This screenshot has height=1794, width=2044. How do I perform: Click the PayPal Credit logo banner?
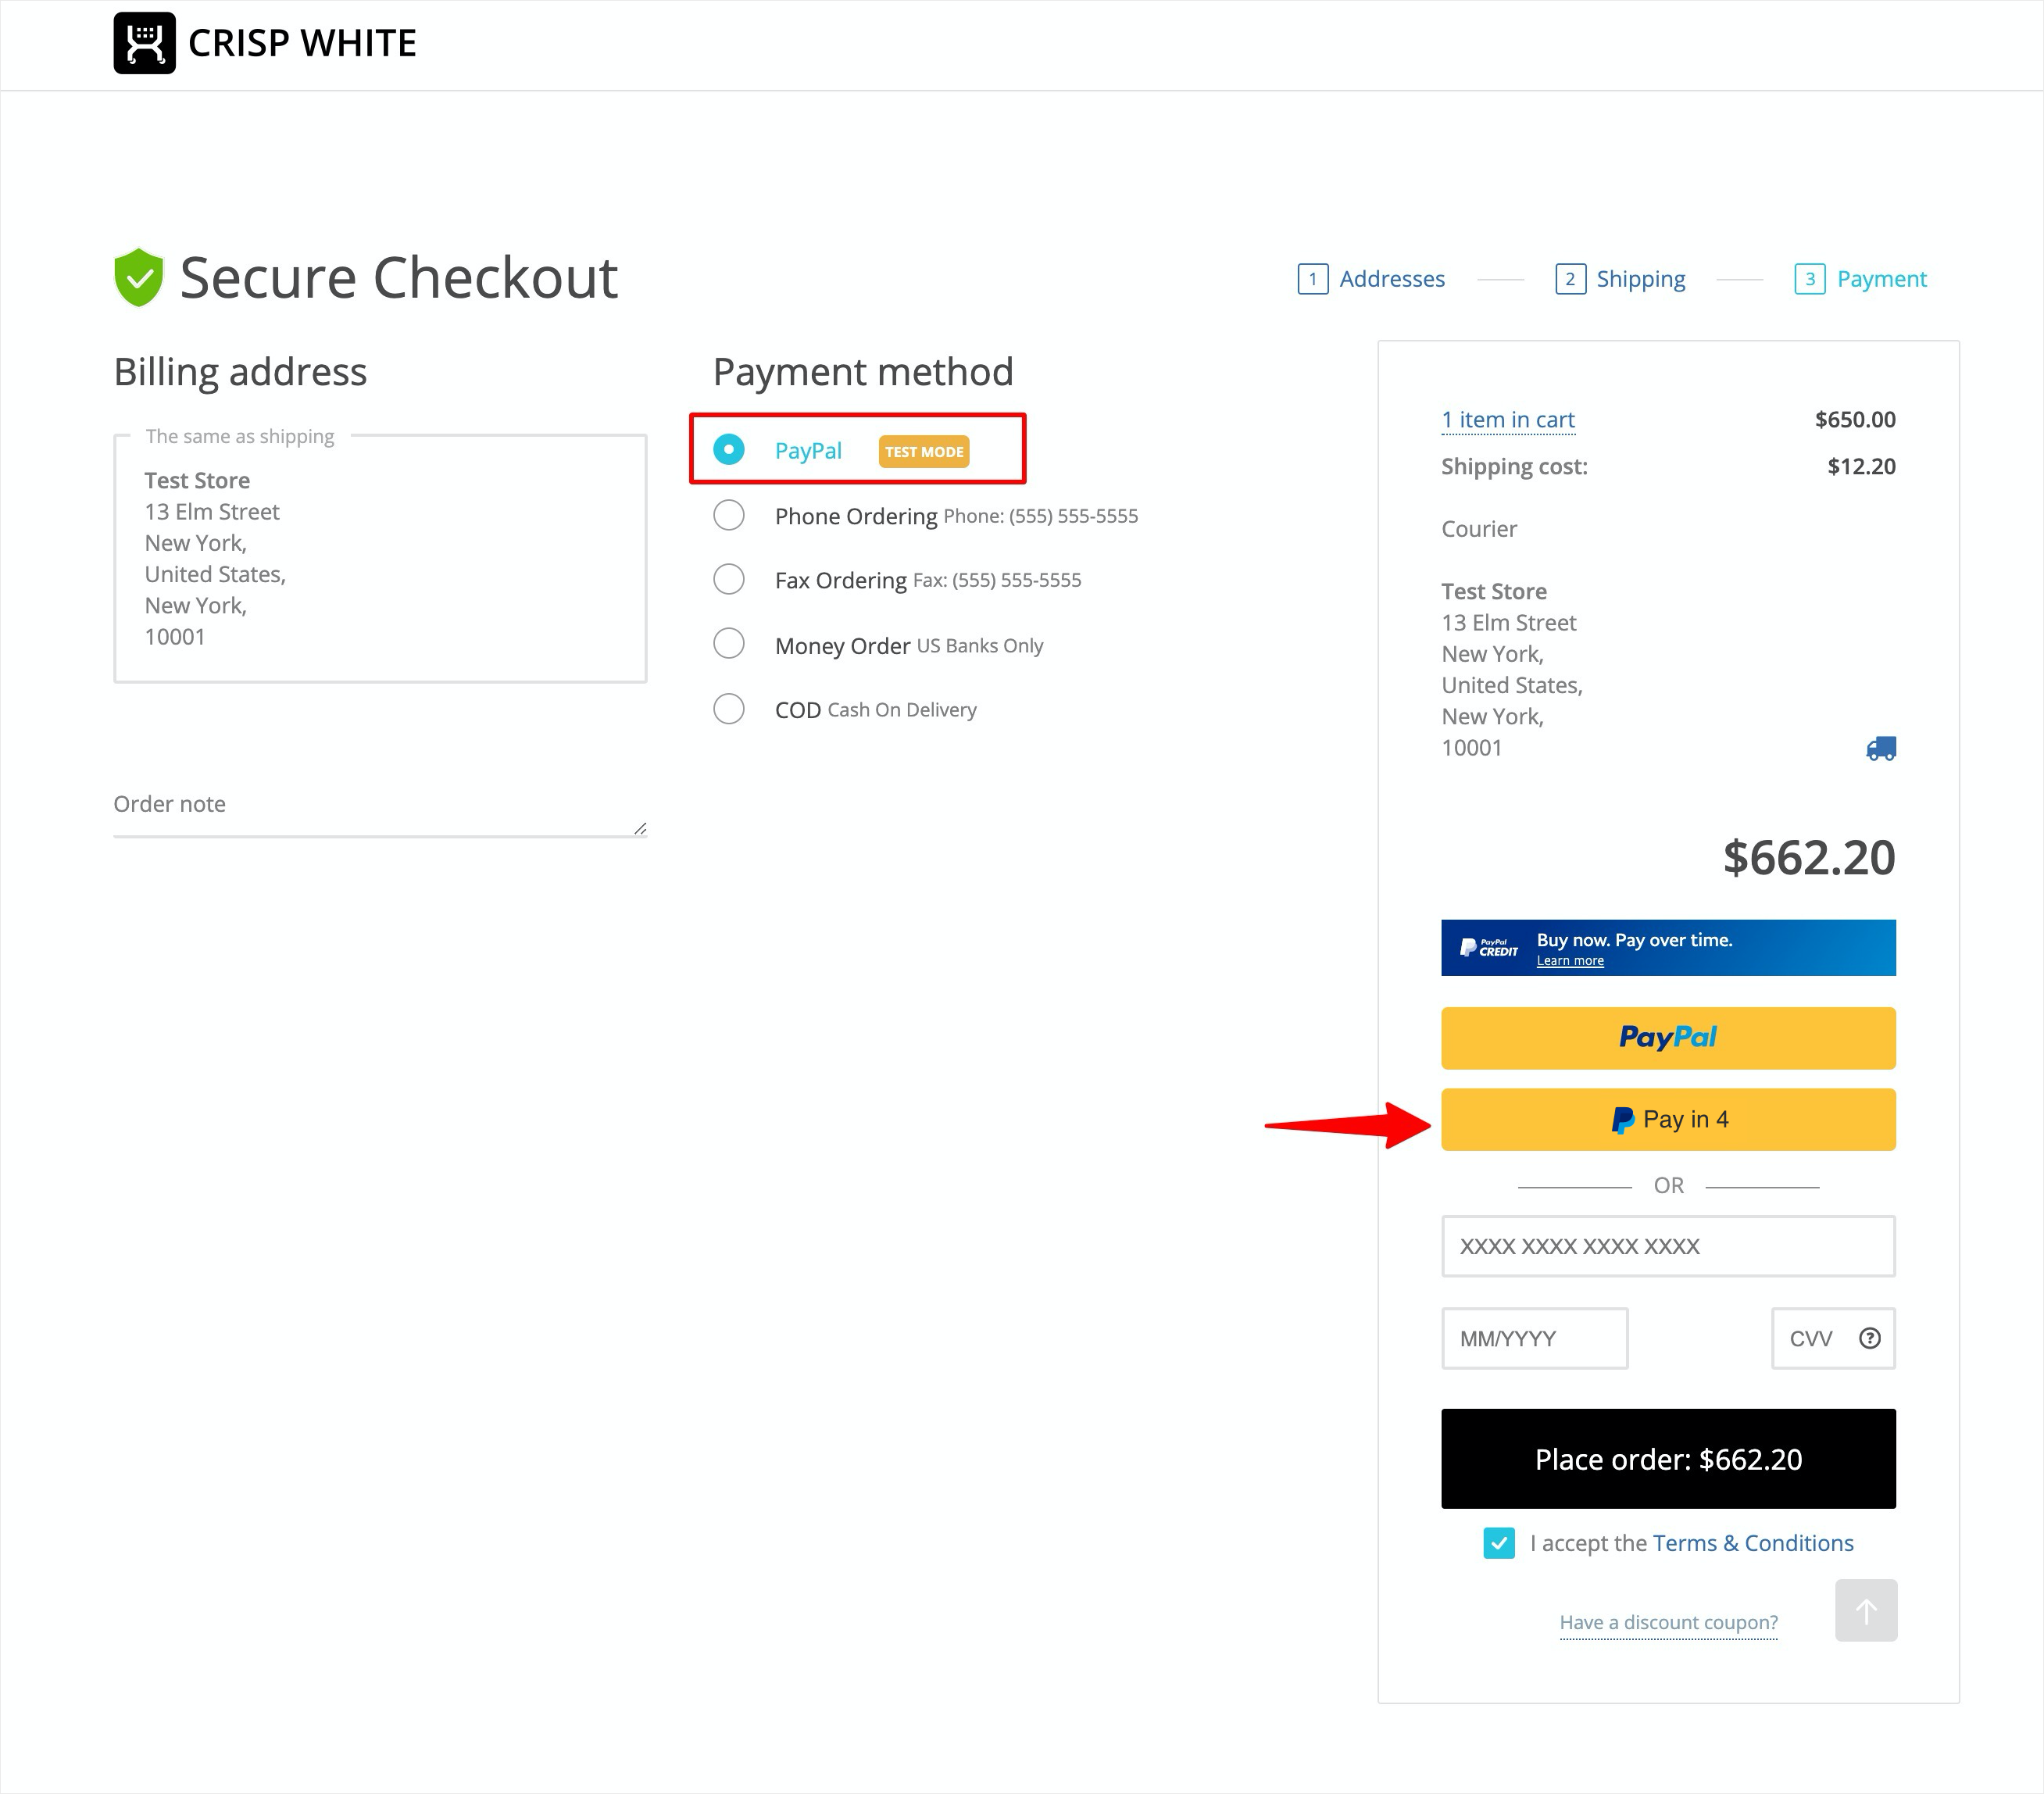[x=1488, y=948]
